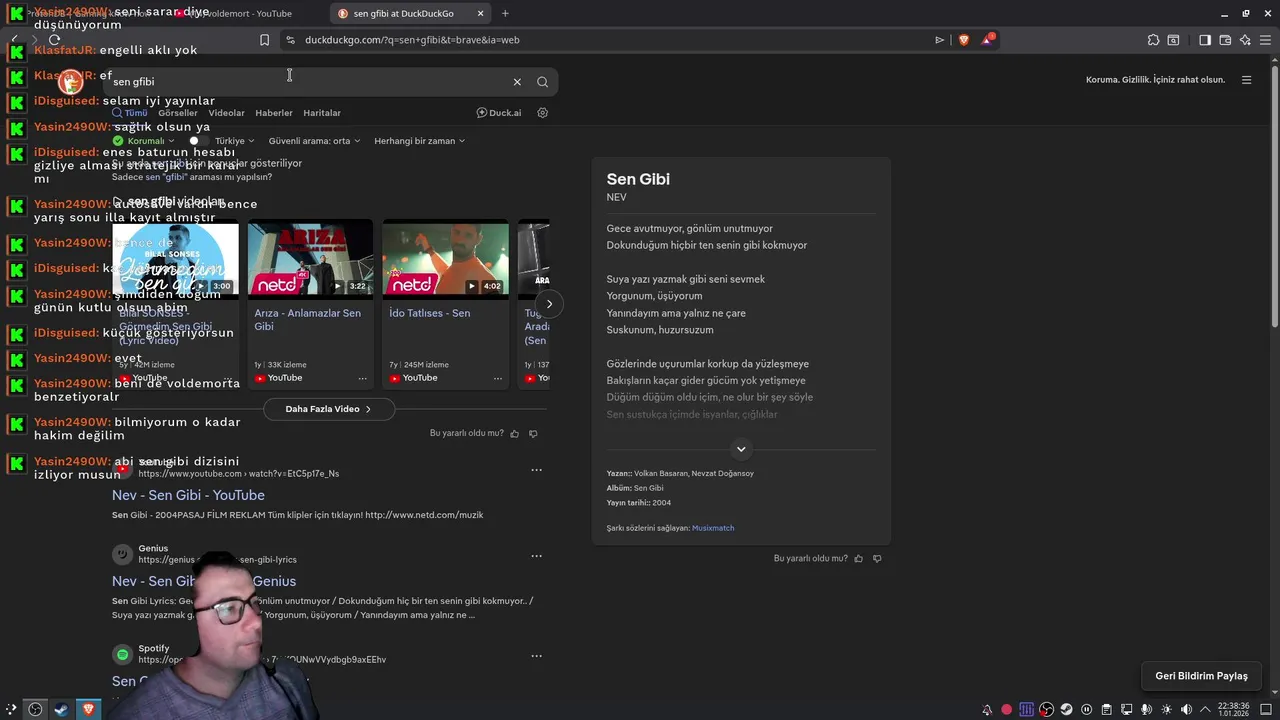Image resolution: width=1280 pixels, height=720 pixels.
Task: Open Arıza - Anlamazlar Sen Gibi title
Action: pyautogui.click(x=307, y=319)
